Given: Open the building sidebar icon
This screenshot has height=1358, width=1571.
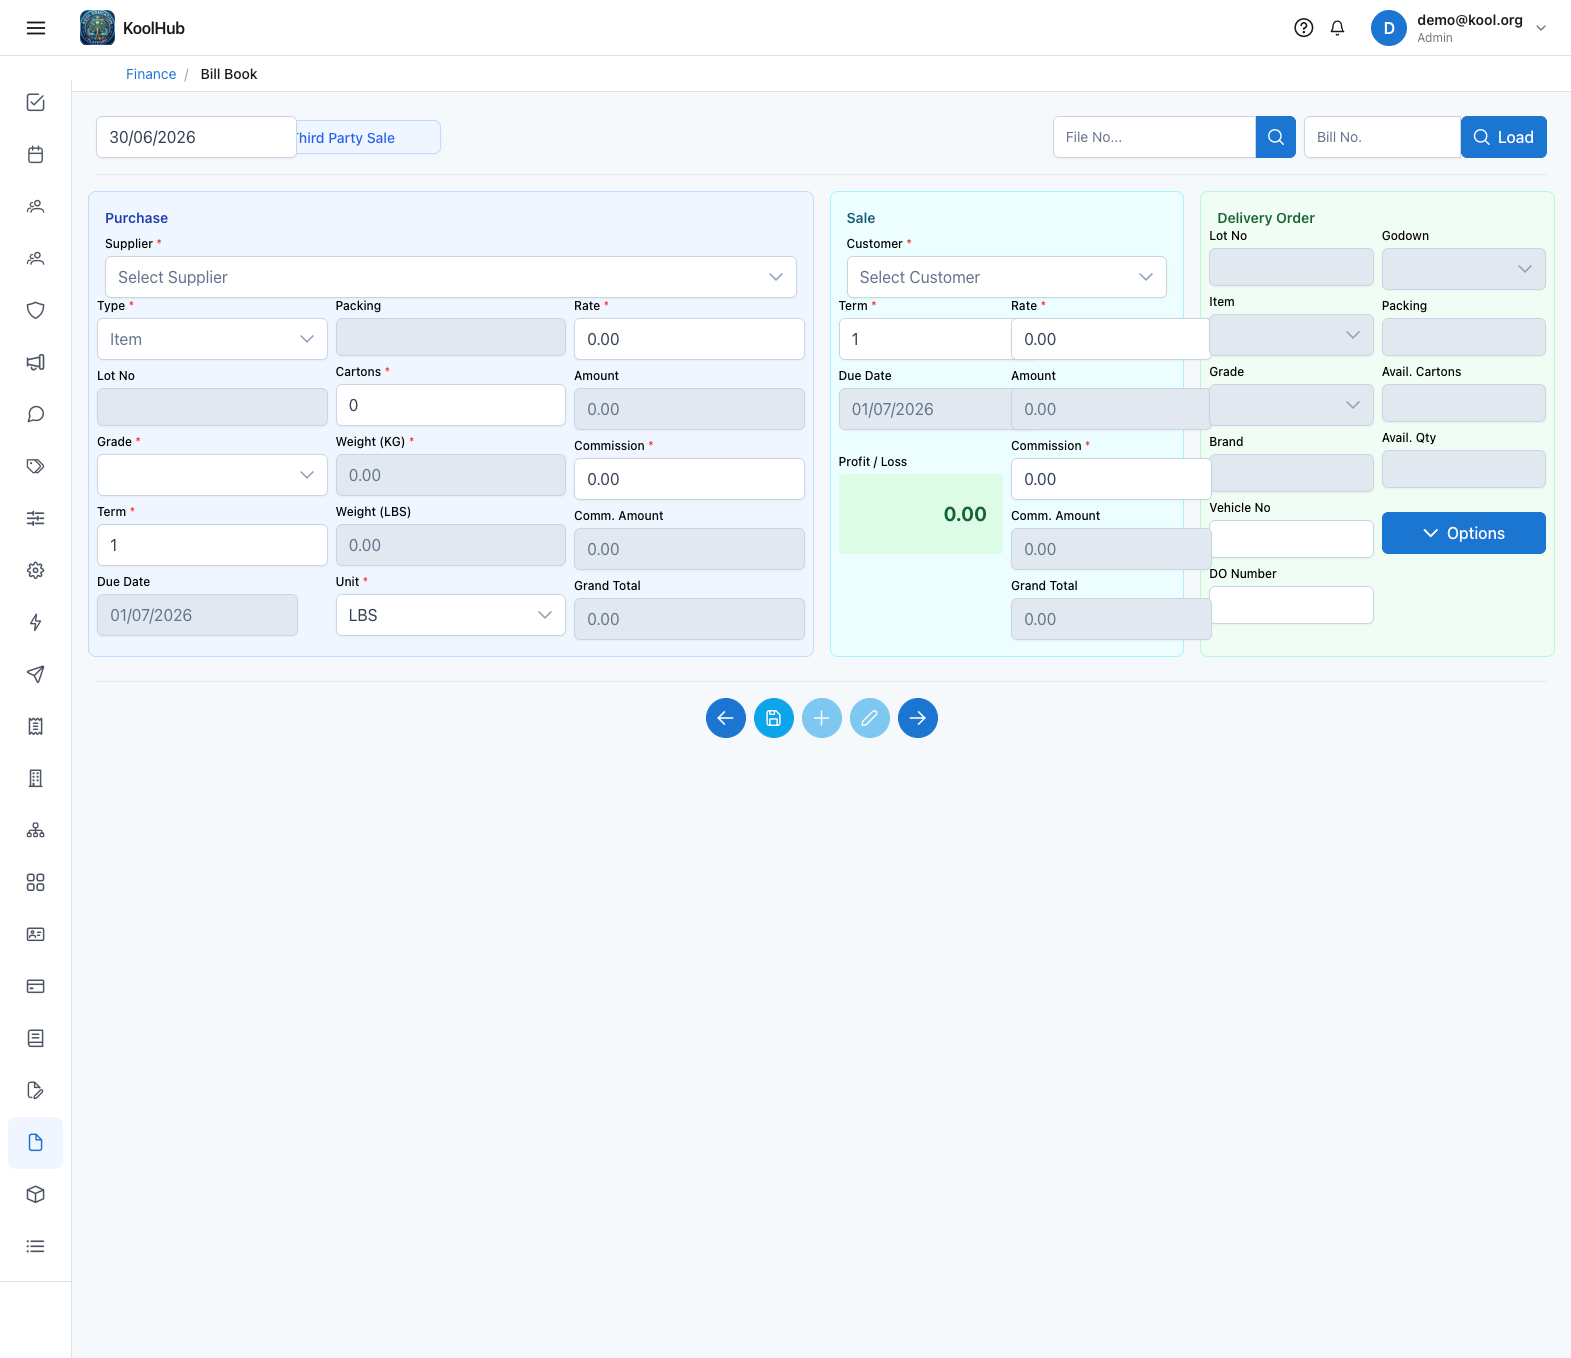Looking at the screenshot, I should click(36, 778).
